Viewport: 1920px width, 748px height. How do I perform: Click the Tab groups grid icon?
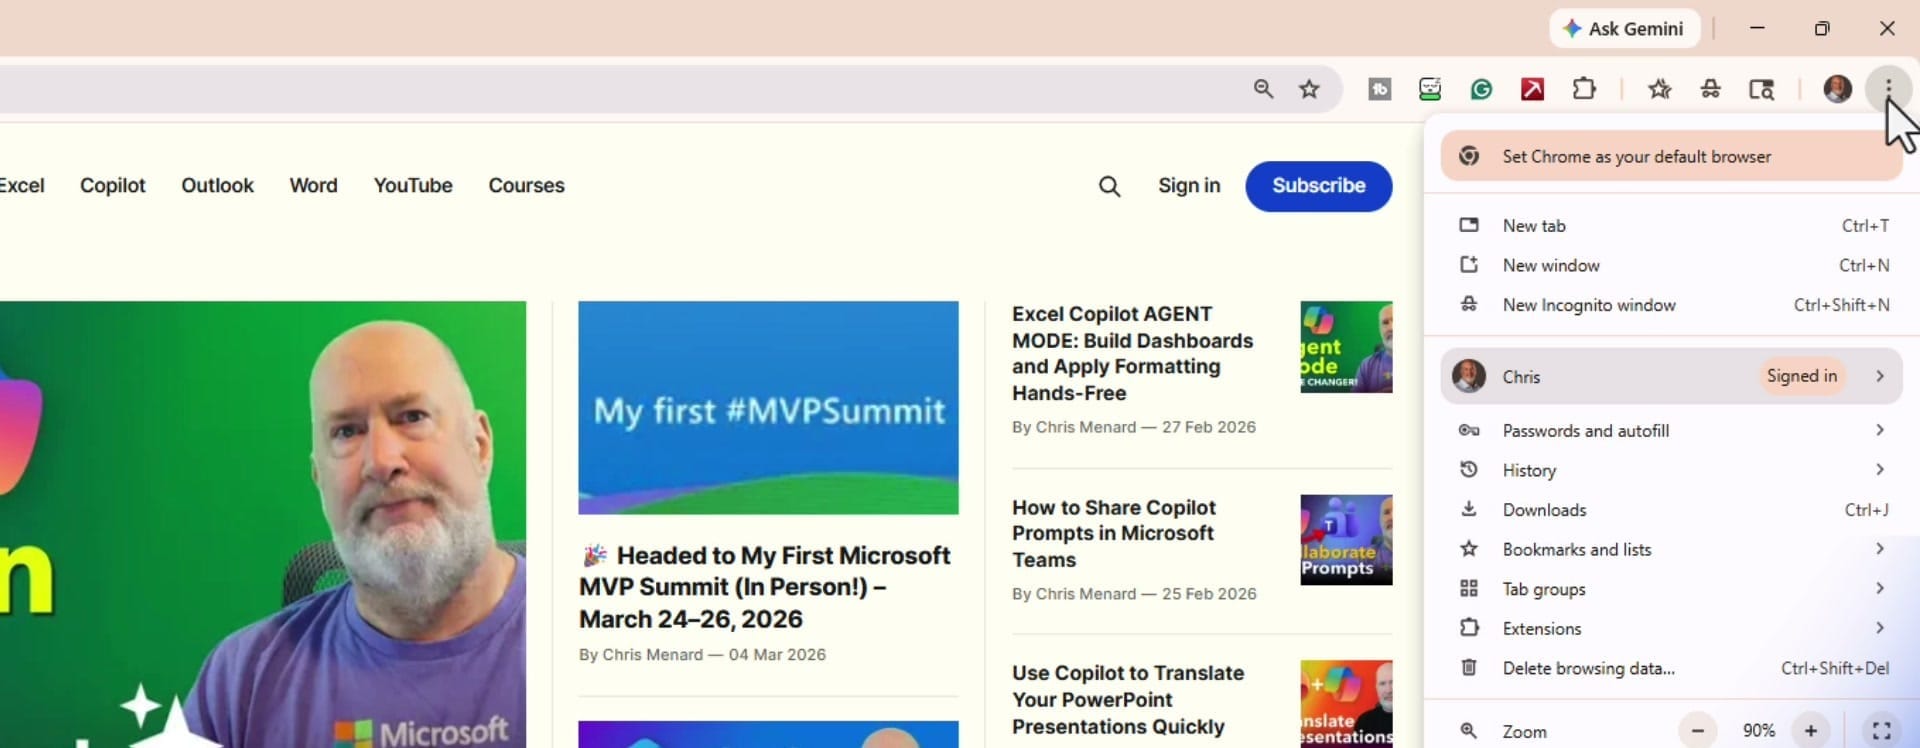point(1468,588)
